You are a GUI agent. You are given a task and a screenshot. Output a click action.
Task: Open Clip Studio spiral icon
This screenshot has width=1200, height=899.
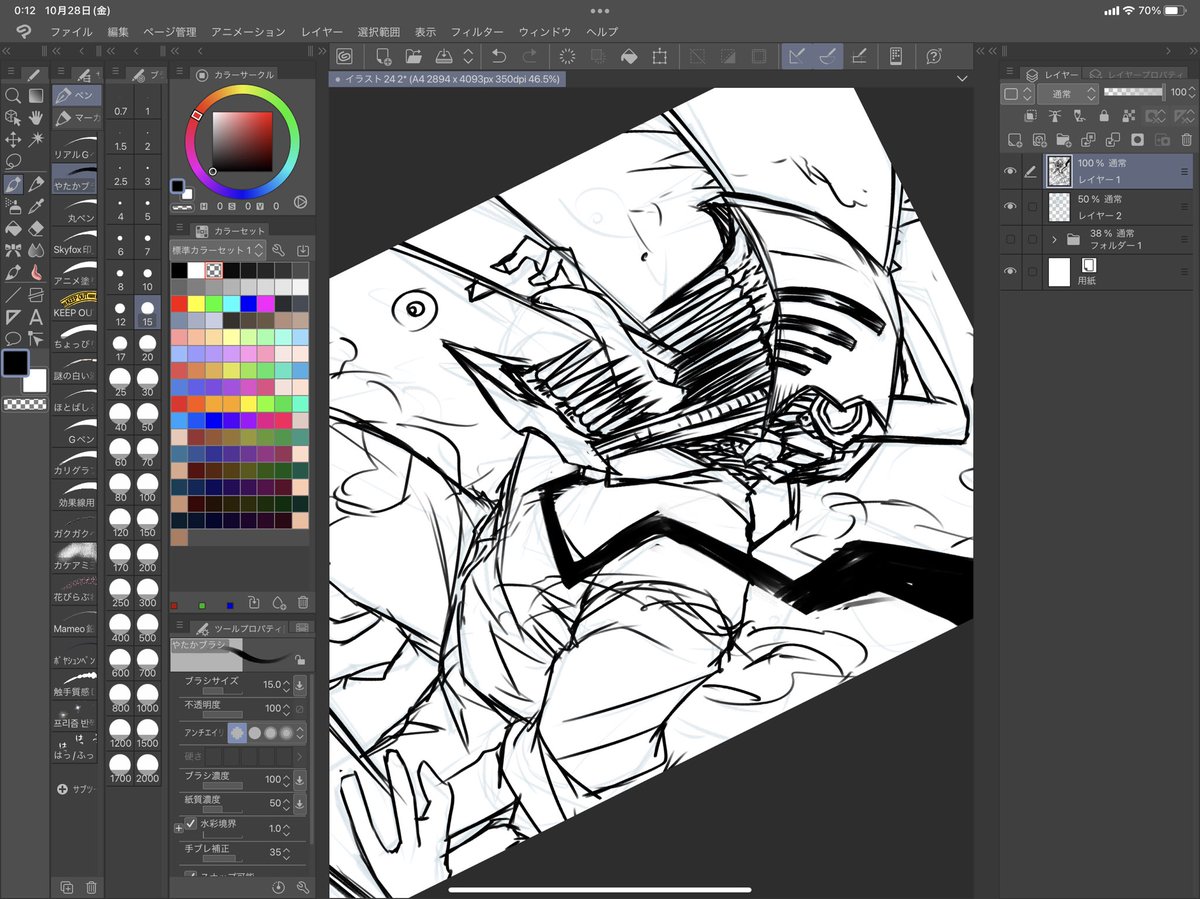tap(344, 57)
